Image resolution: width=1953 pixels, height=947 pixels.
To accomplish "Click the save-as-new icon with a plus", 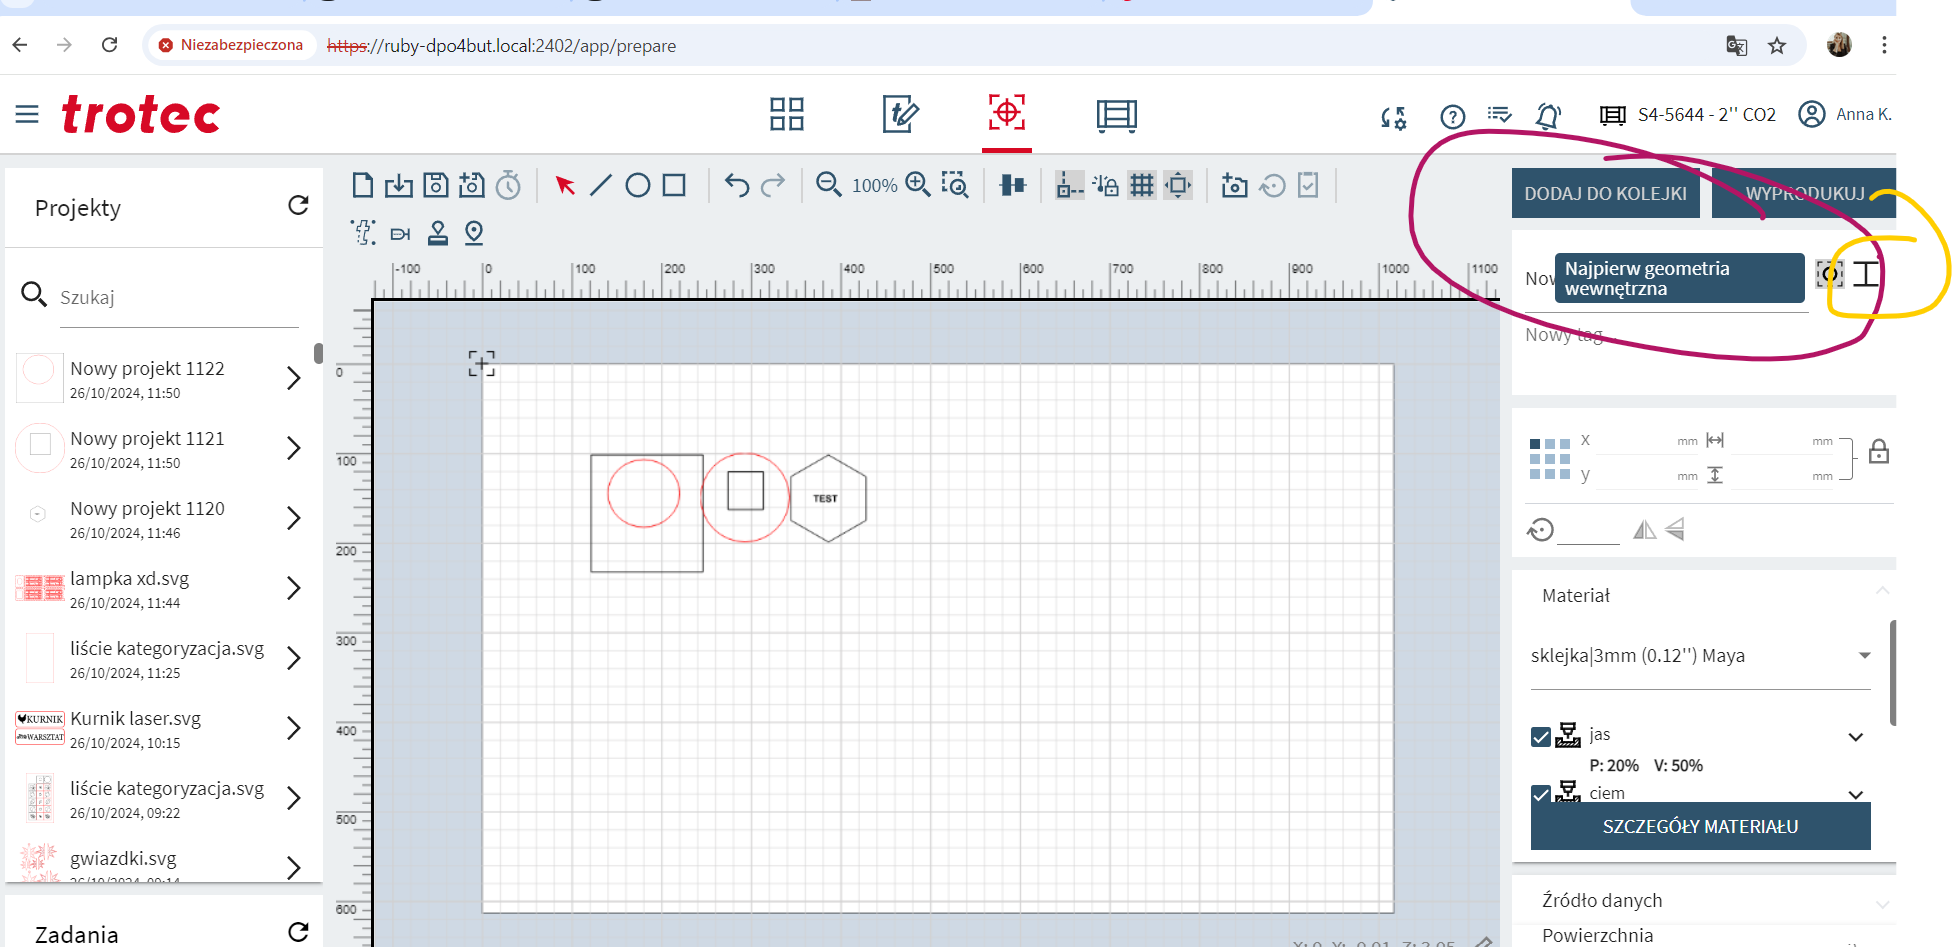I will (472, 185).
